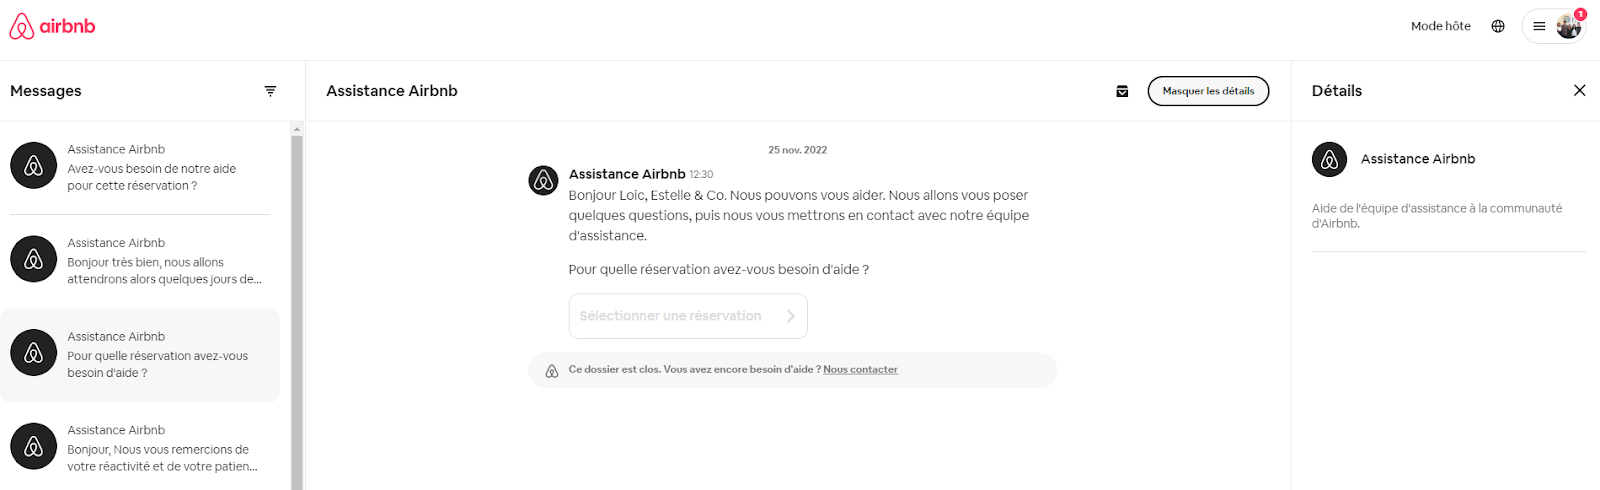Open conversation 'Bonjour très bien, nous allons'
The image size is (1600, 490).
tap(140, 261)
